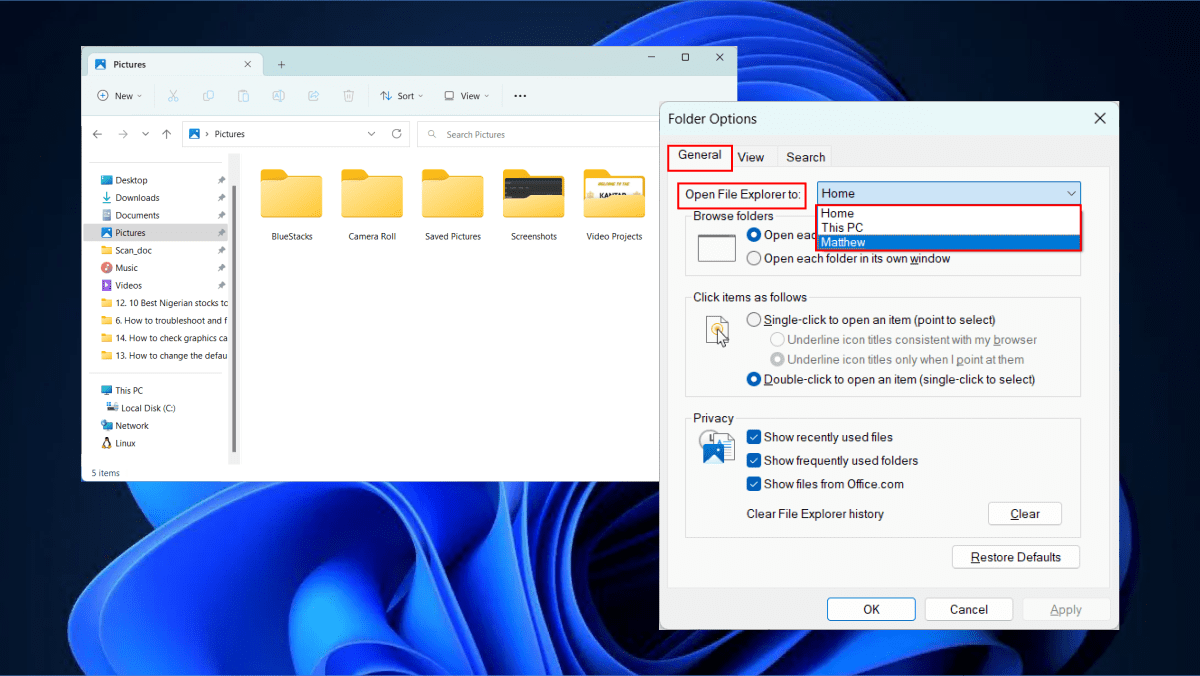Select Single-click to open an item
The image size is (1200, 676).
point(755,320)
